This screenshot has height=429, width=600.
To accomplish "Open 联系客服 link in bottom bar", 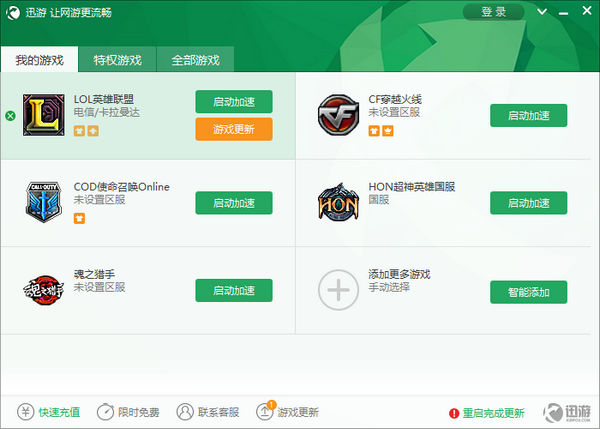I will tap(218, 412).
